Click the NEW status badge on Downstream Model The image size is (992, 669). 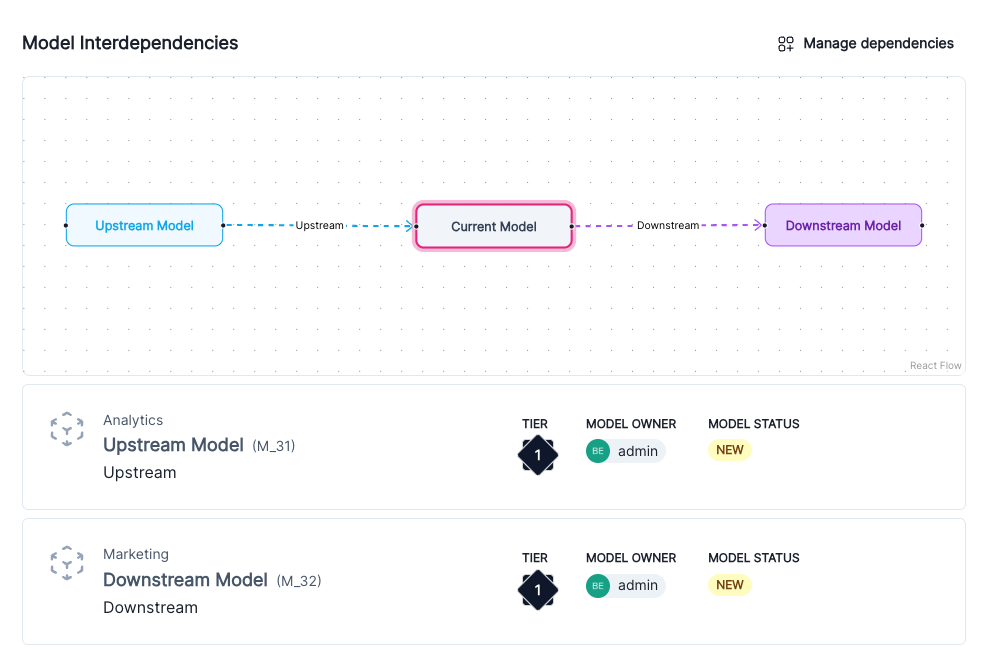click(729, 585)
